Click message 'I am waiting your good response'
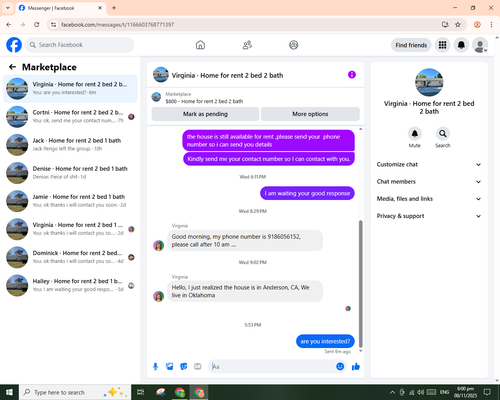 [307, 193]
